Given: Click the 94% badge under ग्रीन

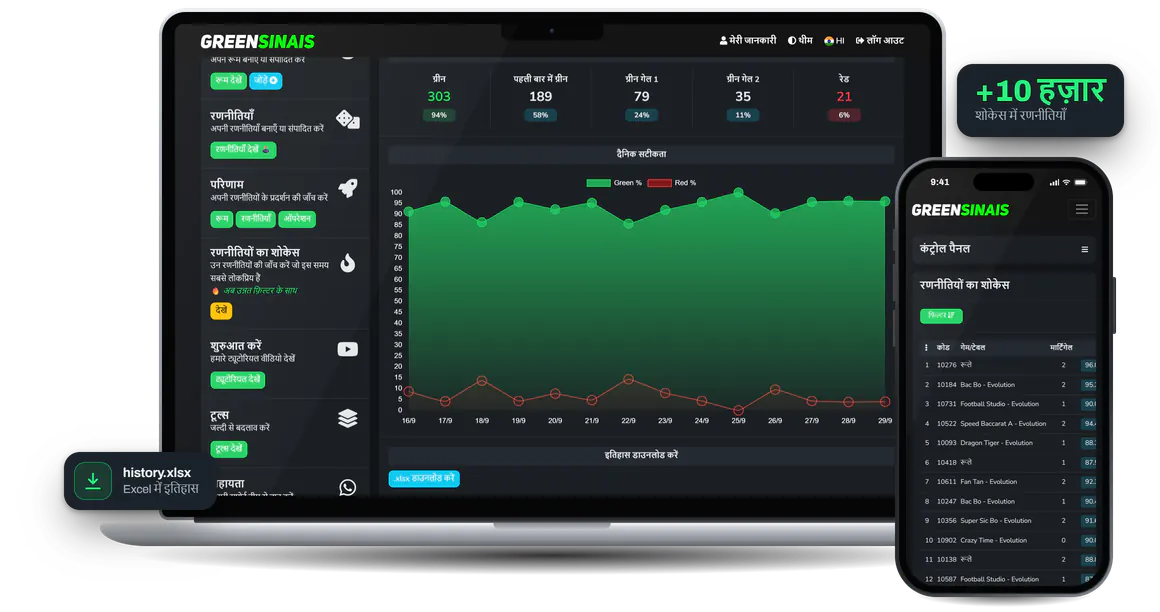Looking at the screenshot, I should click(439, 115).
